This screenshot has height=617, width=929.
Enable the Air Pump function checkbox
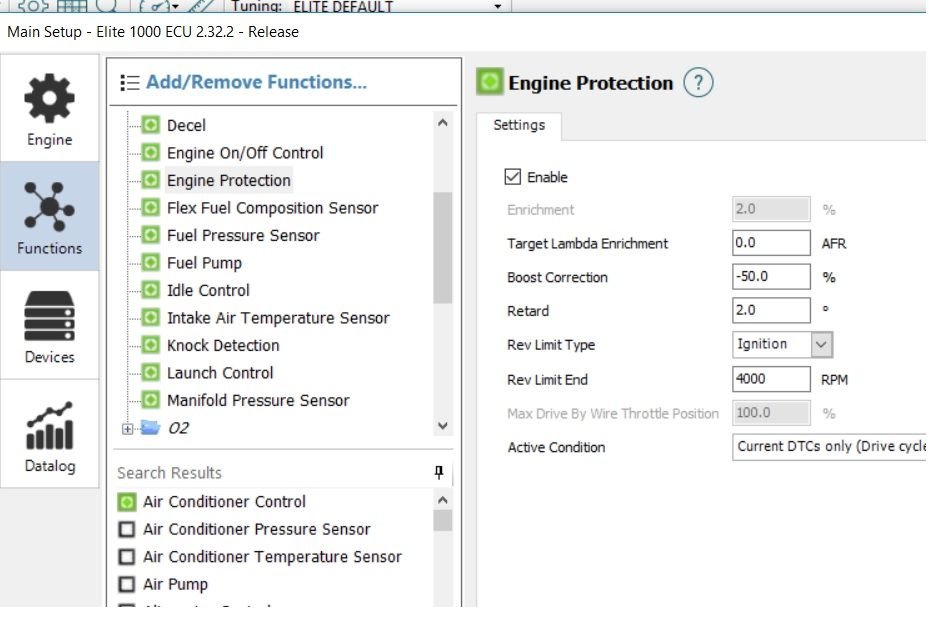pyautogui.click(x=127, y=584)
